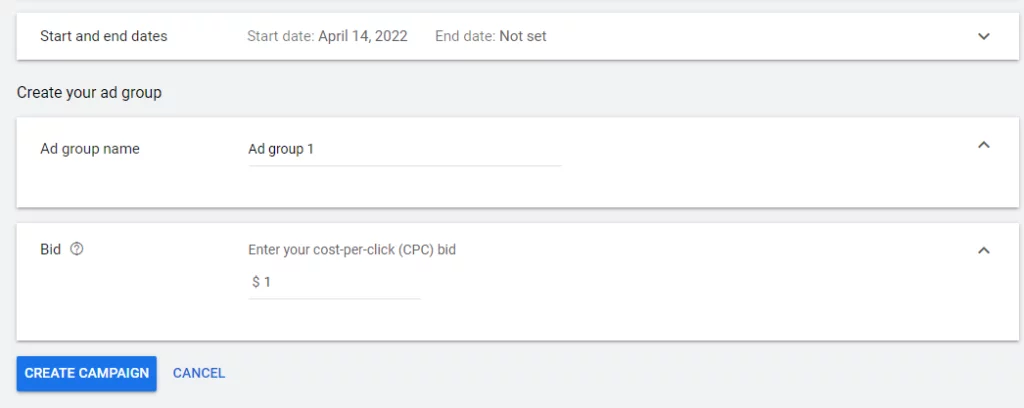Click the Ad group name label
This screenshot has width=1024, height=408.
coord(89,149)
